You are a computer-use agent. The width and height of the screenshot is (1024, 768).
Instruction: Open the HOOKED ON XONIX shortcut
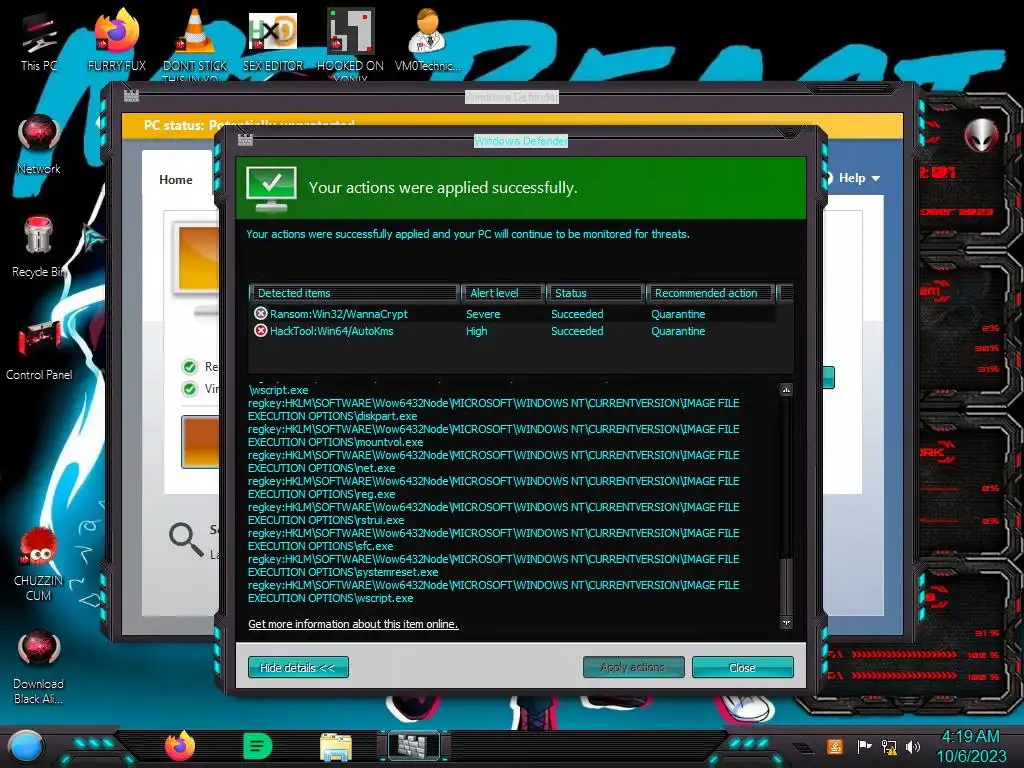[350, 42]
